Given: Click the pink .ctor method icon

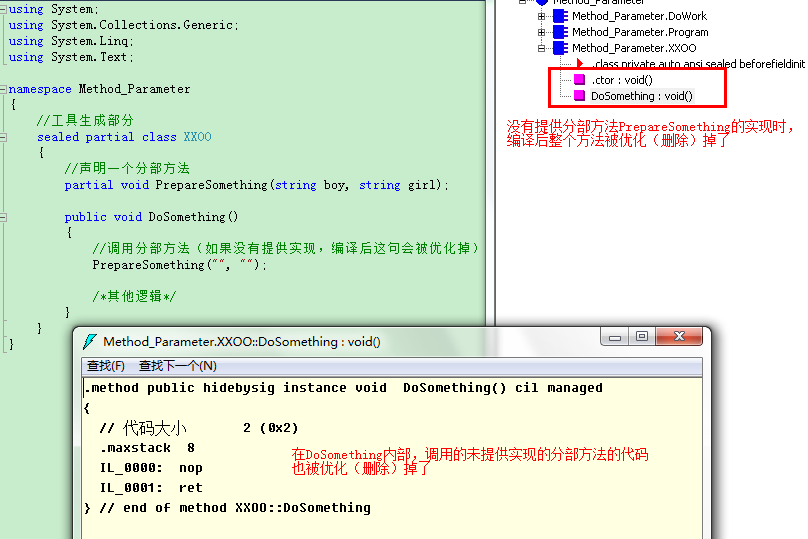Looking at the screenshot, I should [x=580, y=80].
